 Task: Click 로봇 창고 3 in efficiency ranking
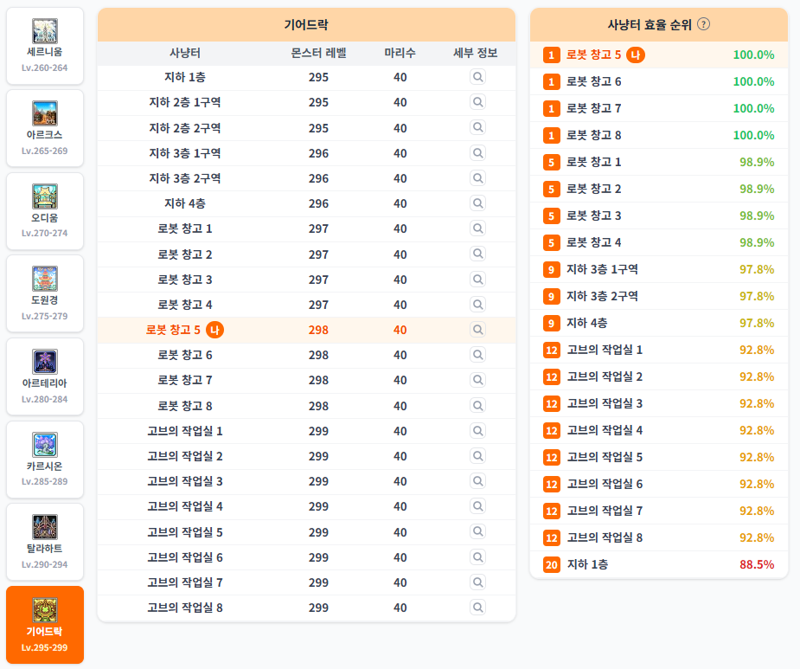659,215
